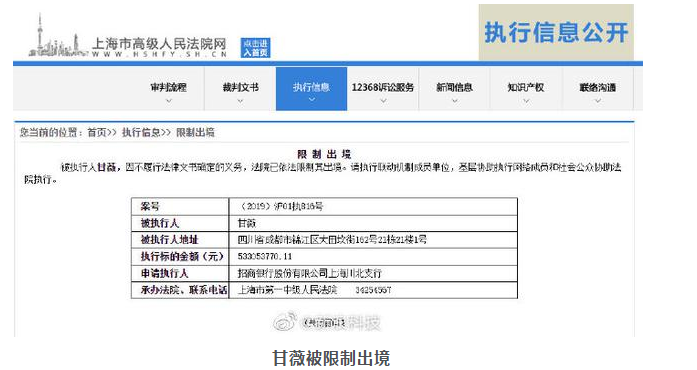Click 上海市第一中级人民法院 court name
697x370 pixels.
pyautogui.click(x=288, y=290)
